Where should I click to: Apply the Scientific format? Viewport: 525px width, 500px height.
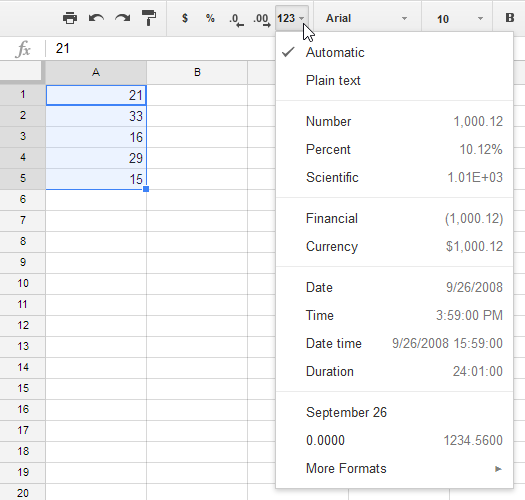394,177
